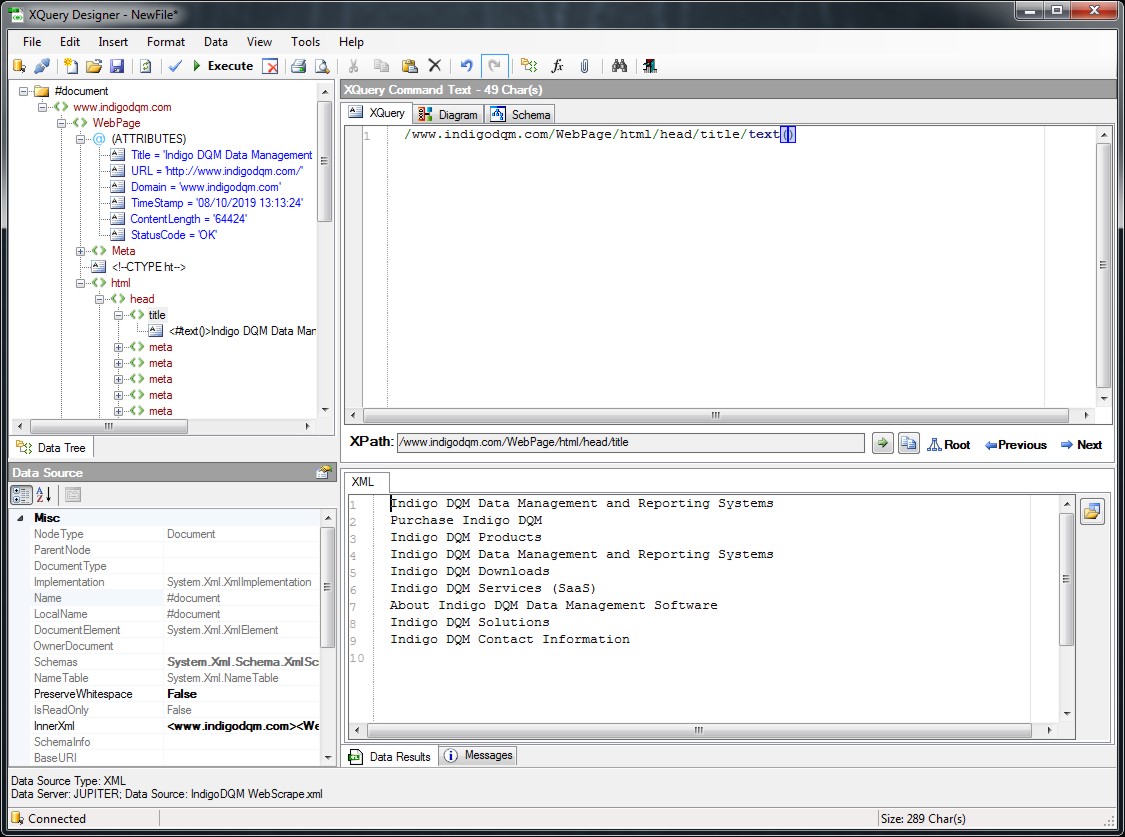
Task: Click the Save file icon
Action: (117, 66)
